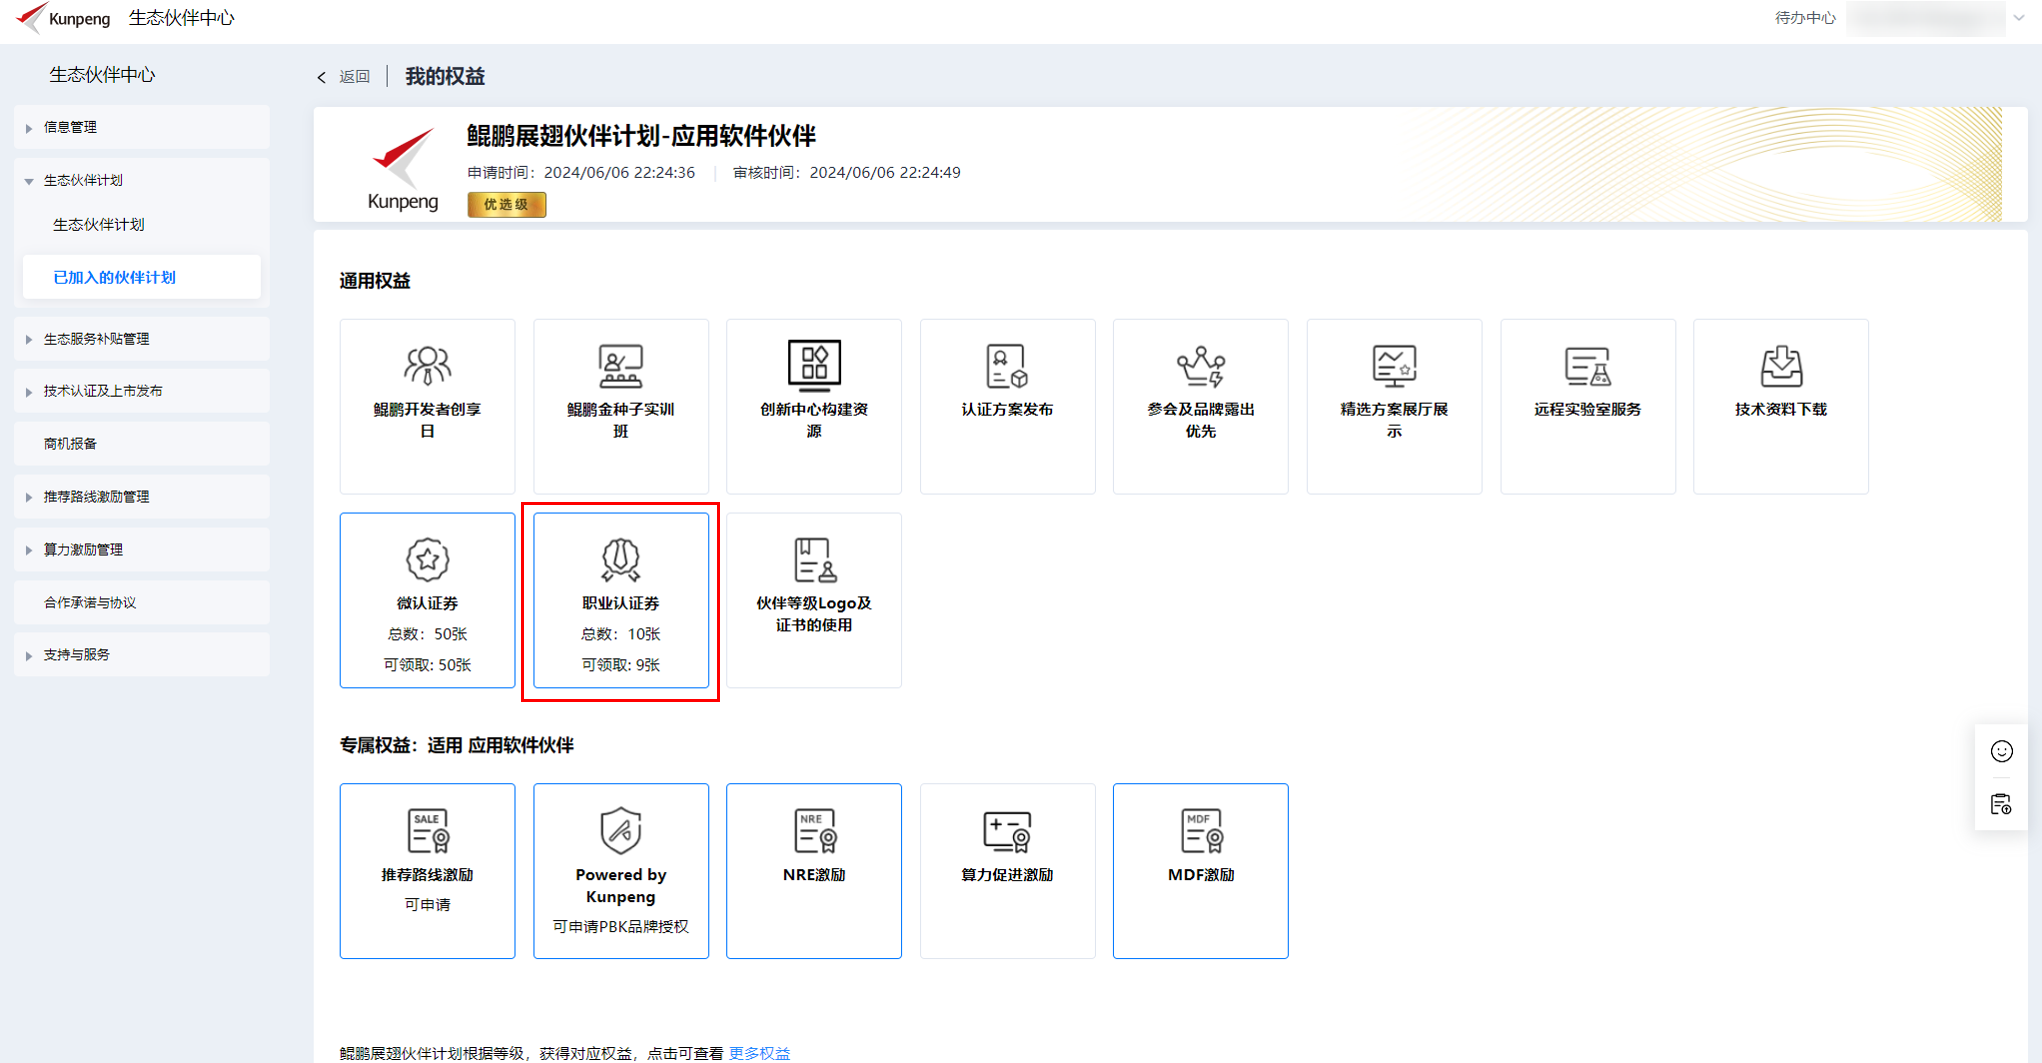Open the 远程实验室服务 icon
This screenshot has width=2042, height=1063.
tap(1587, 365)
